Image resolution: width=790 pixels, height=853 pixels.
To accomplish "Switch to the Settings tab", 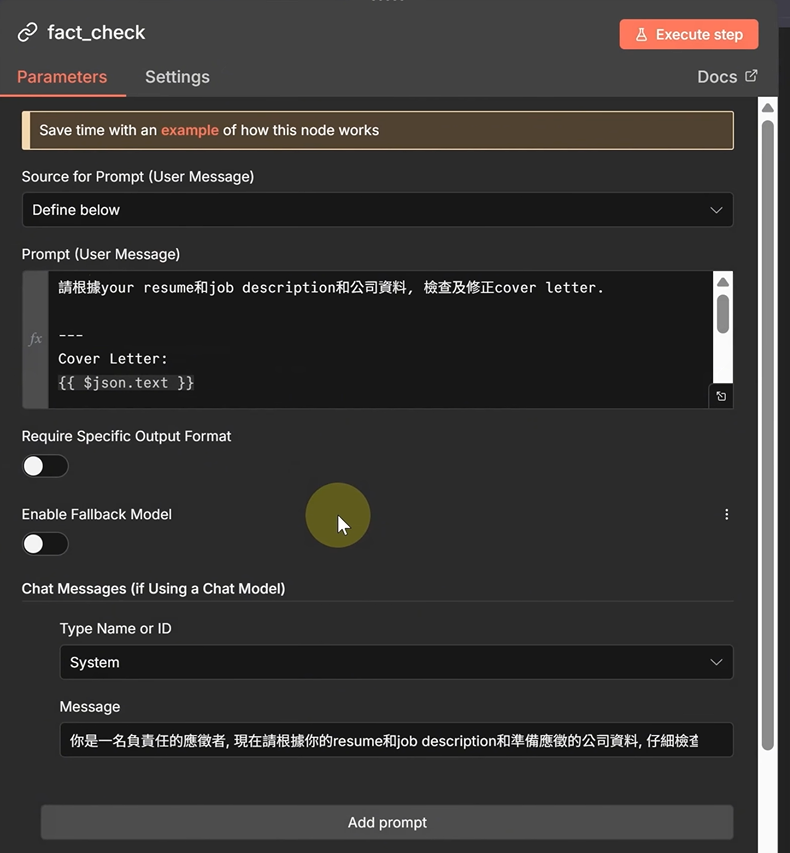I will click(x=177, y=77).
